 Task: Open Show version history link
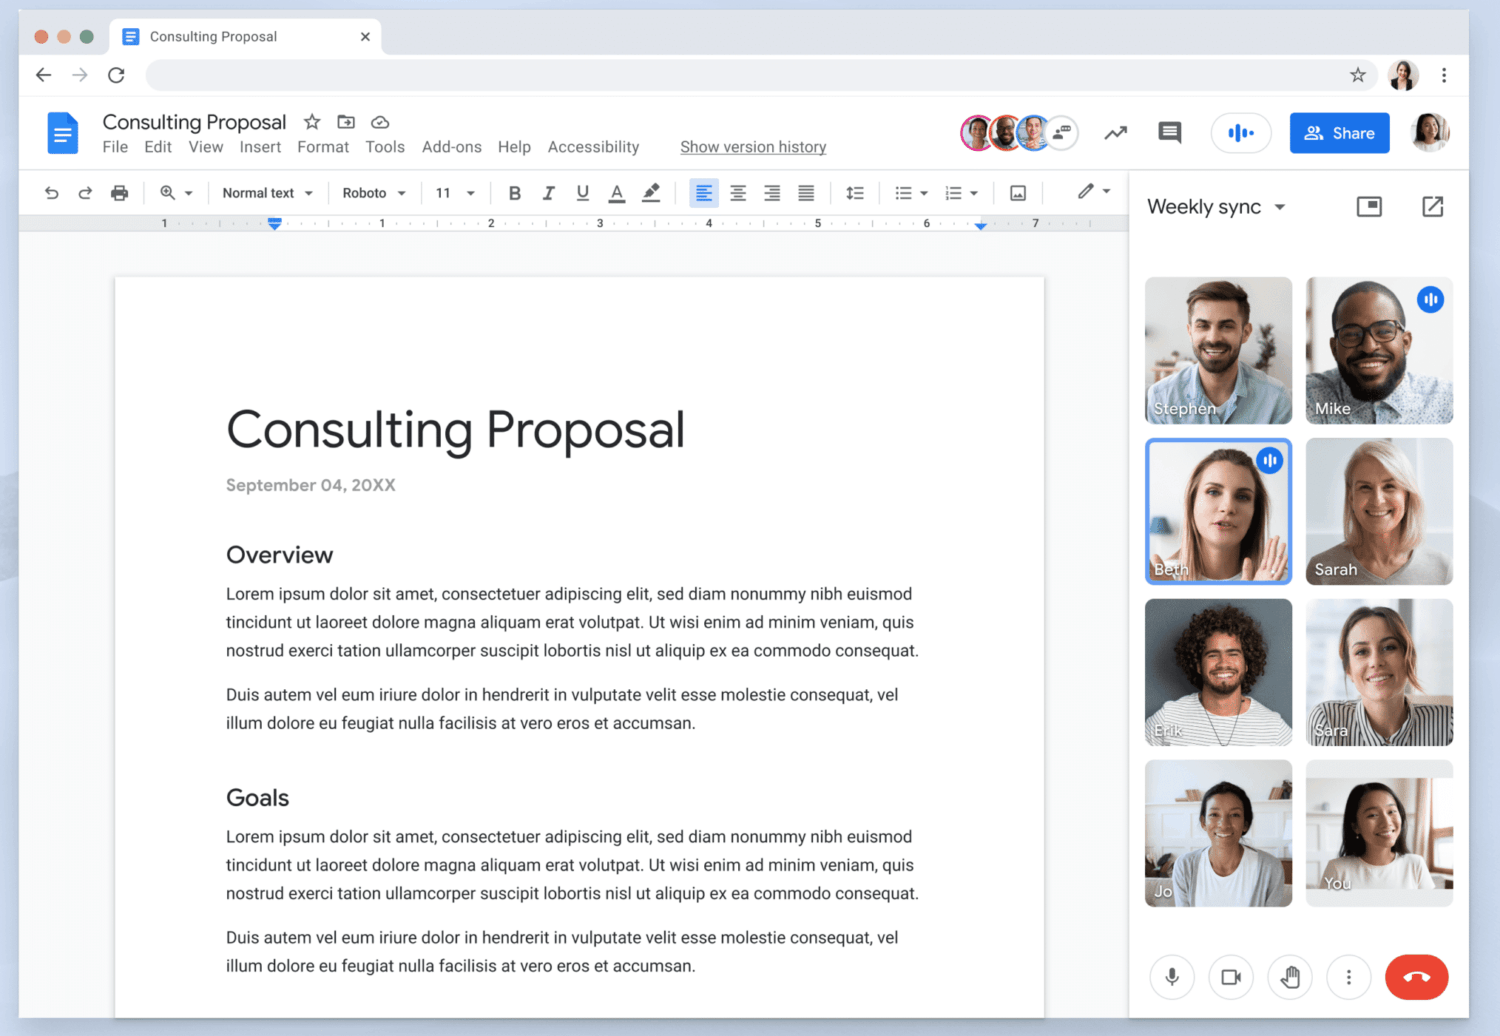click(x=752, y=146)
